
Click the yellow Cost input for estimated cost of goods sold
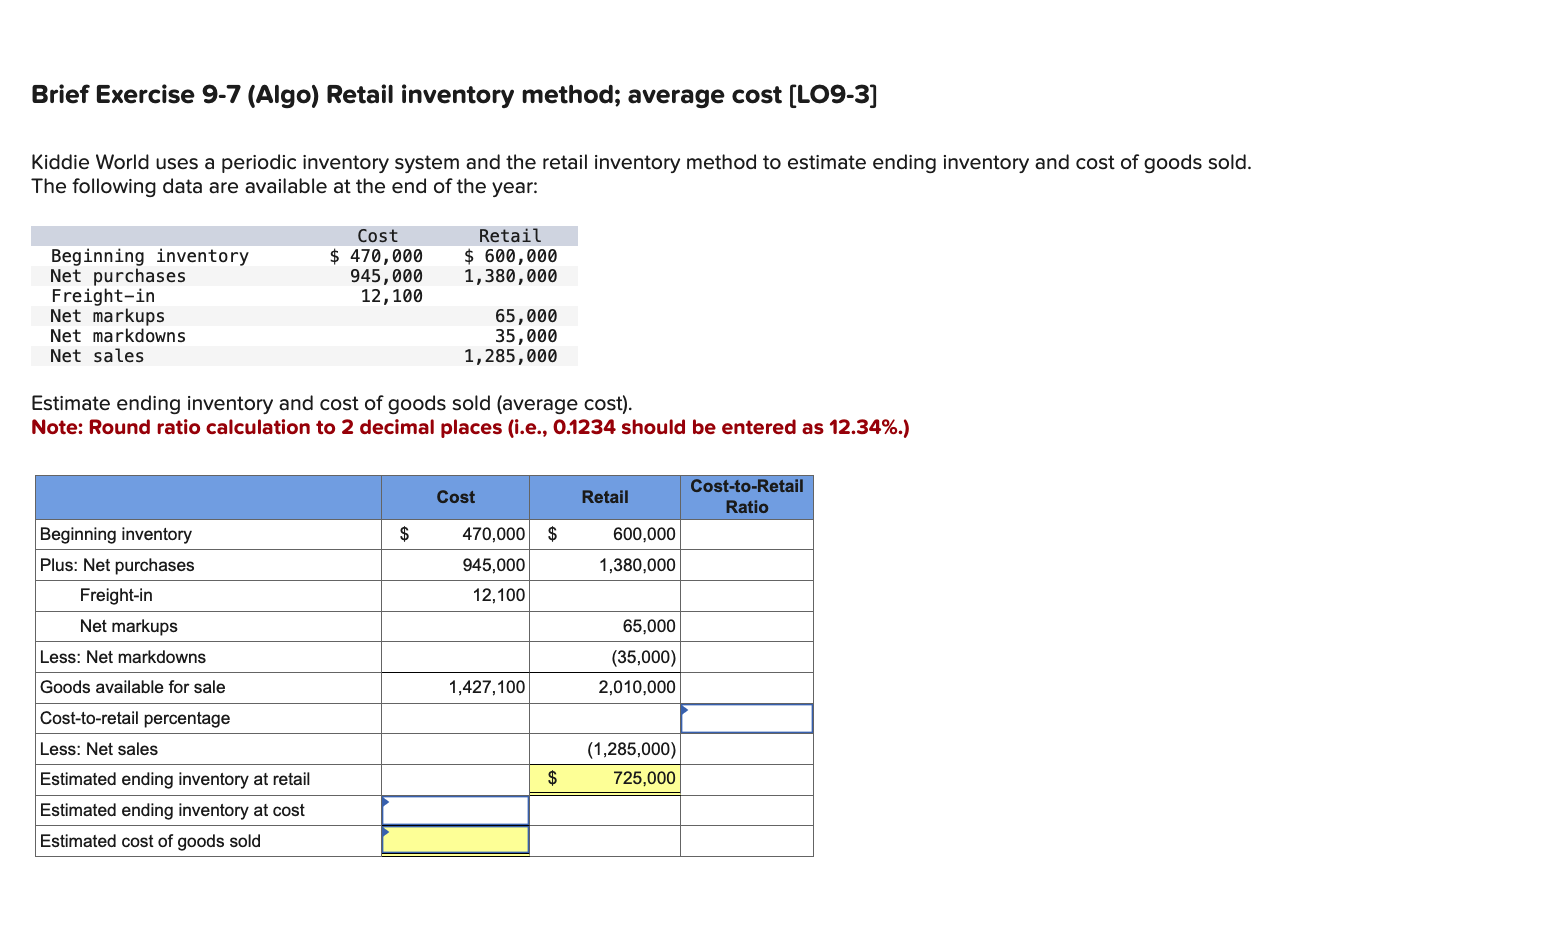click(x=455, y=840)
